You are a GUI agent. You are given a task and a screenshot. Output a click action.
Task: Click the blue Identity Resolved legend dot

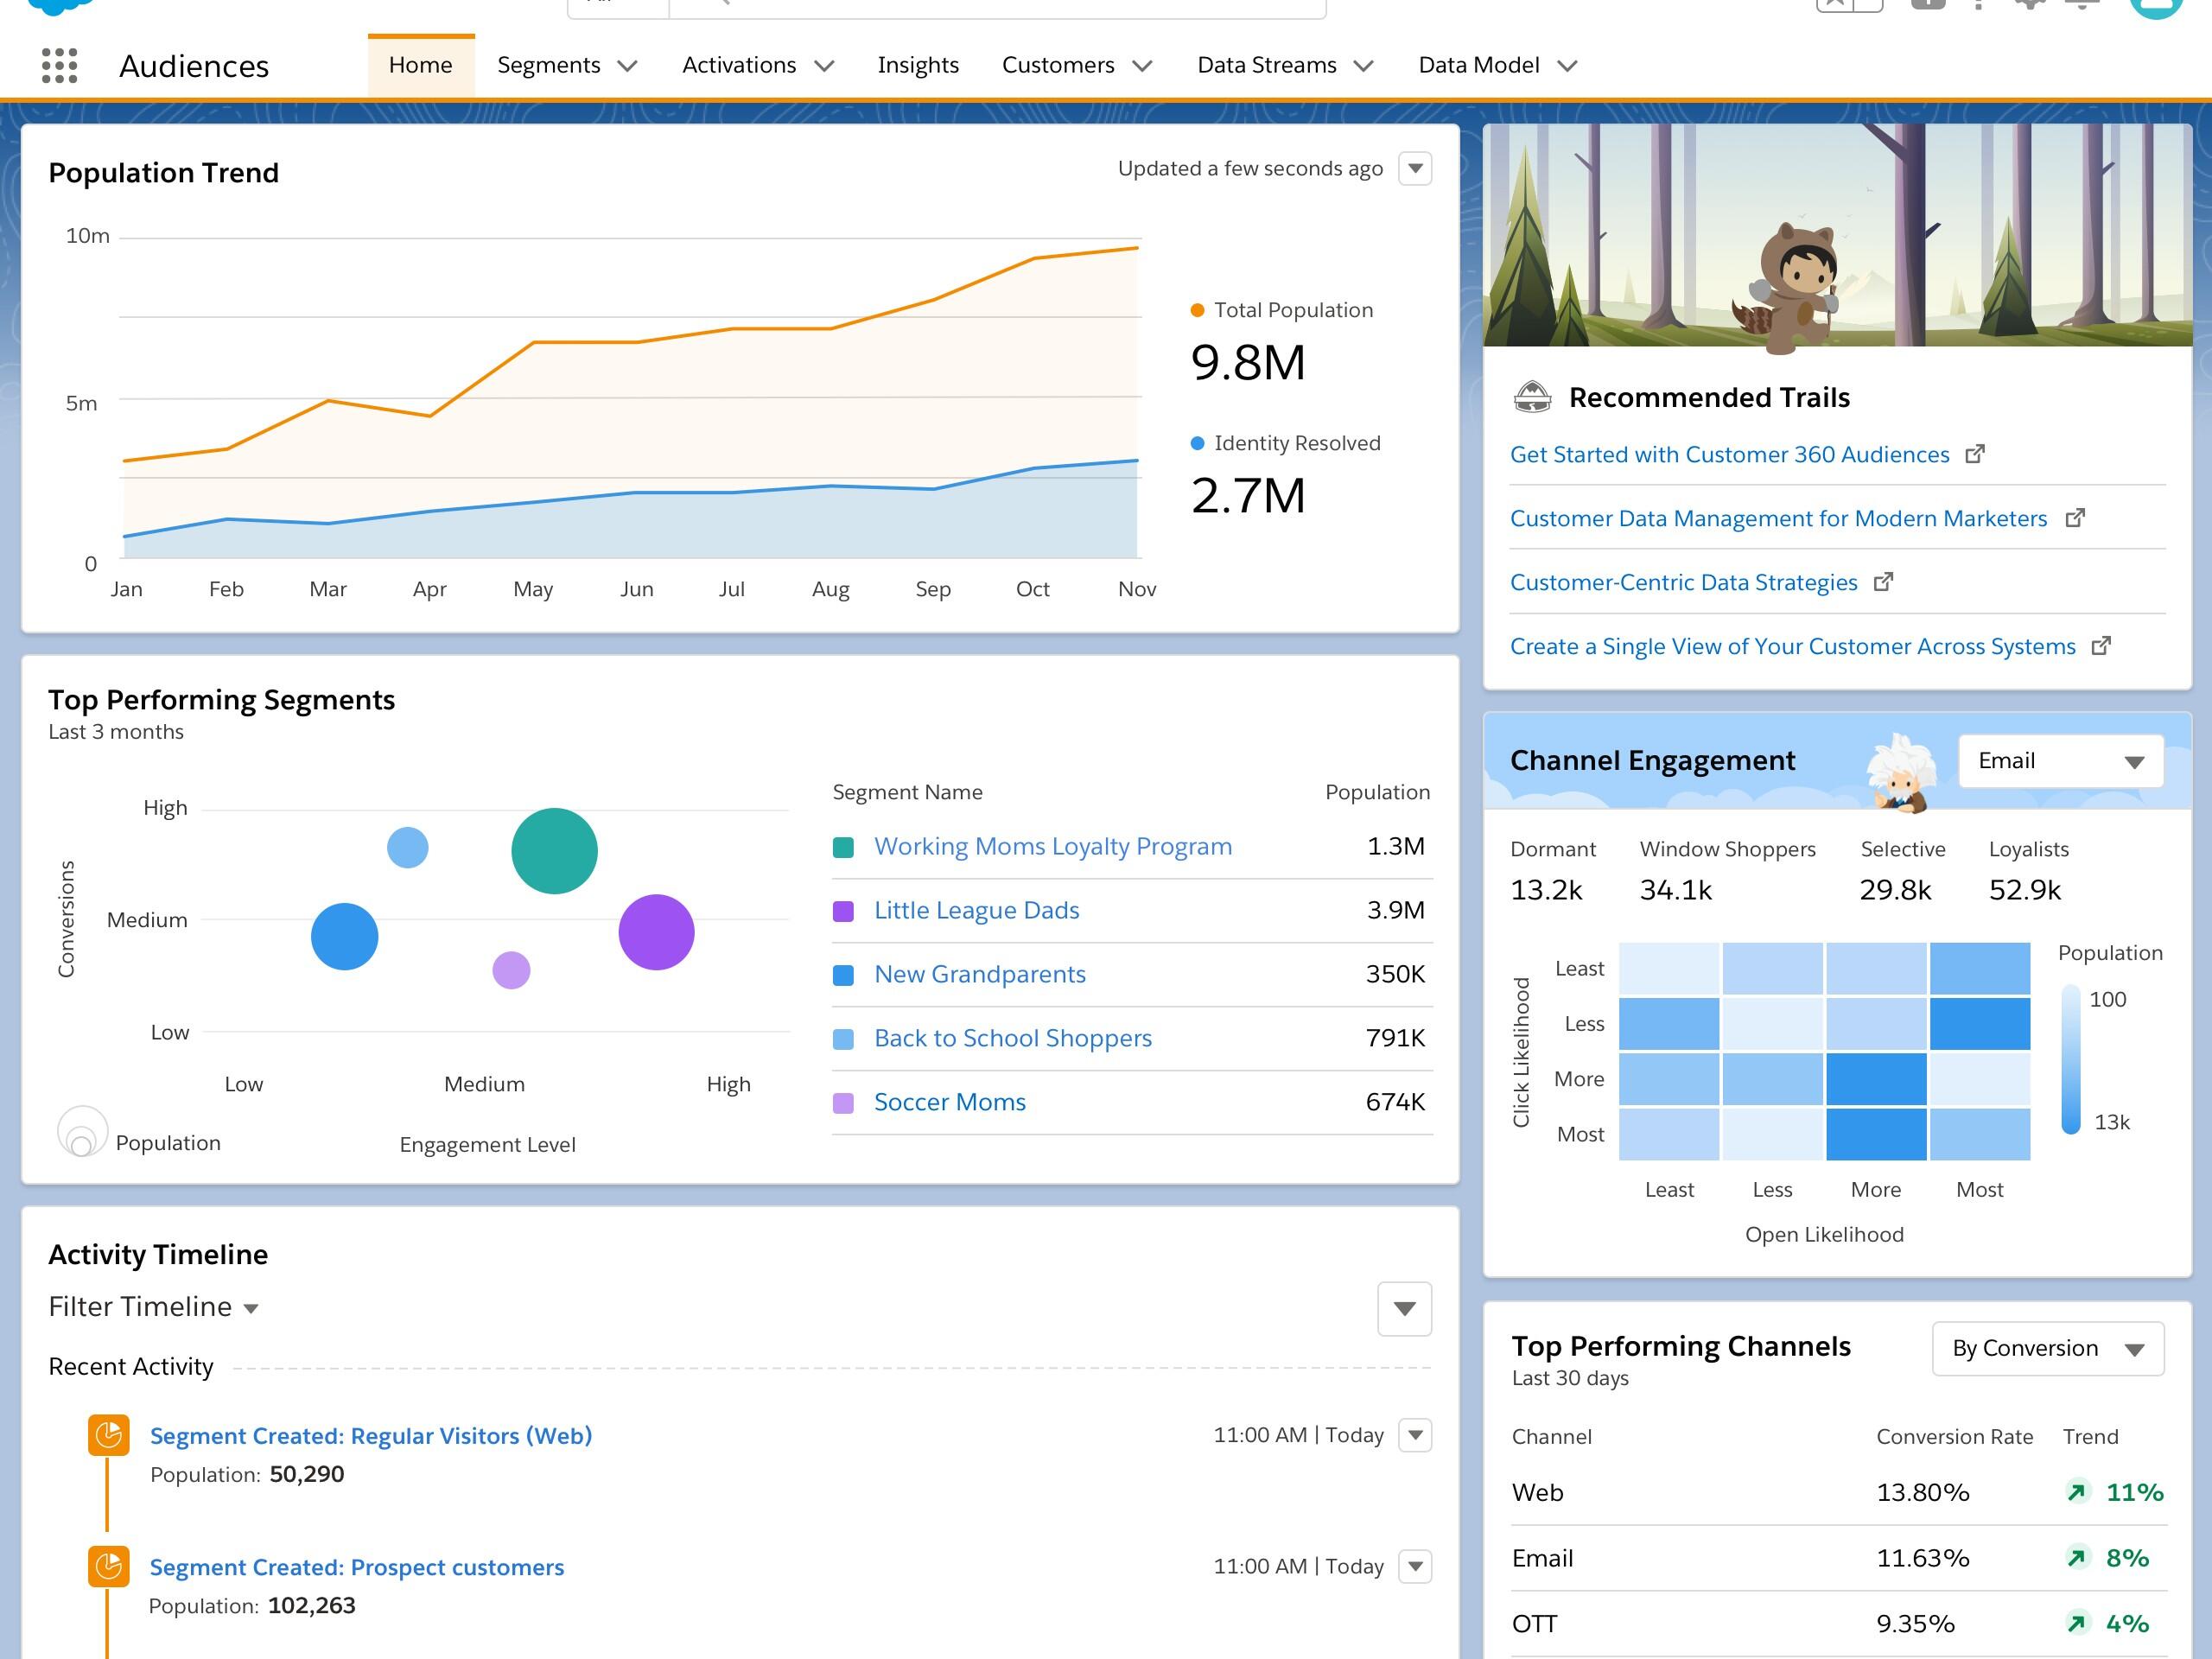pyautogui.click(x=1197, y=443)
